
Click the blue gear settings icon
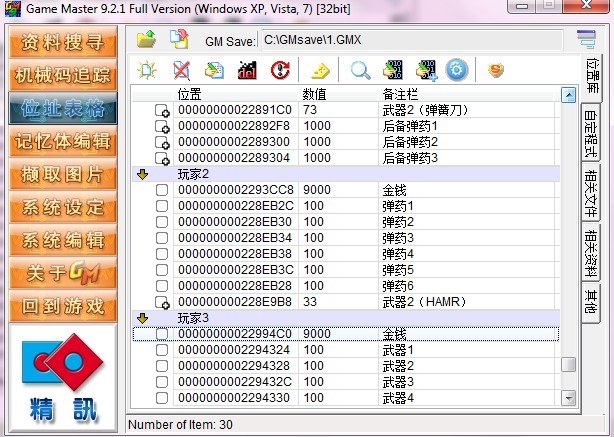point(457,70)
